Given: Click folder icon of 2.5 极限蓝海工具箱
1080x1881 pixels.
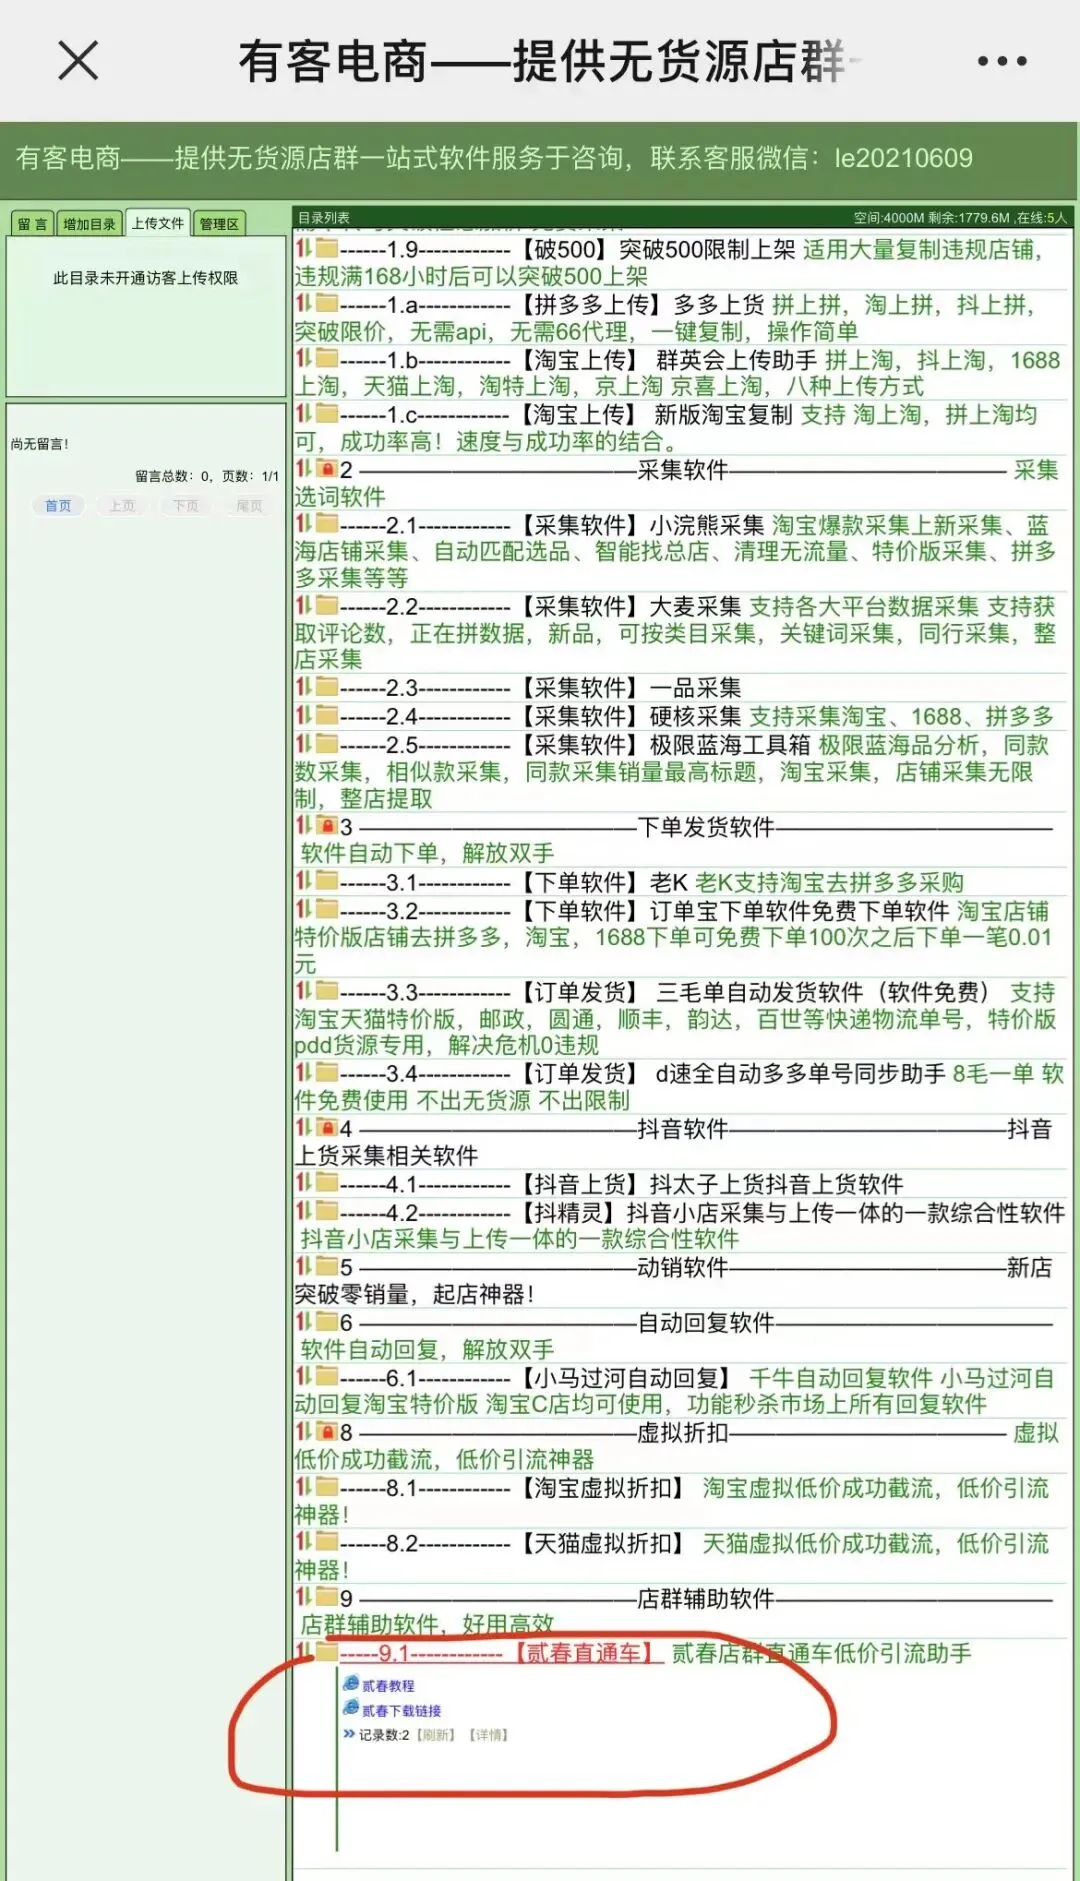Looking at the screenshot, I should pos(327,743).
